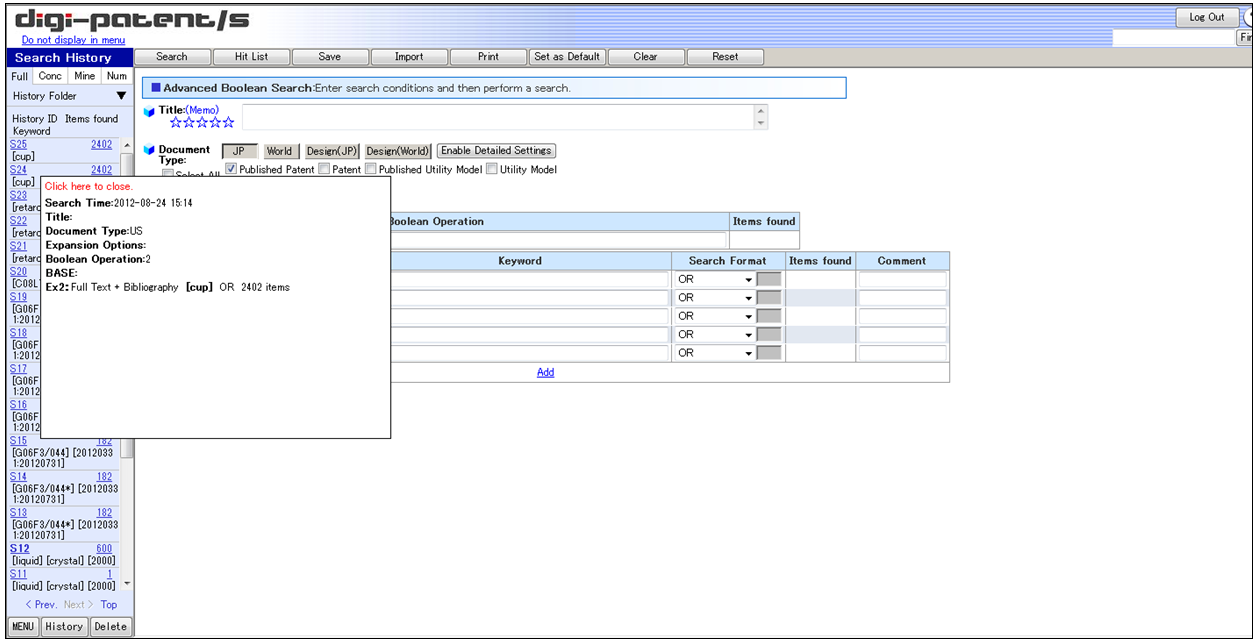Click the Log Out button
The width and height of the screenshot is (1255, 640).
point(1206,17)
